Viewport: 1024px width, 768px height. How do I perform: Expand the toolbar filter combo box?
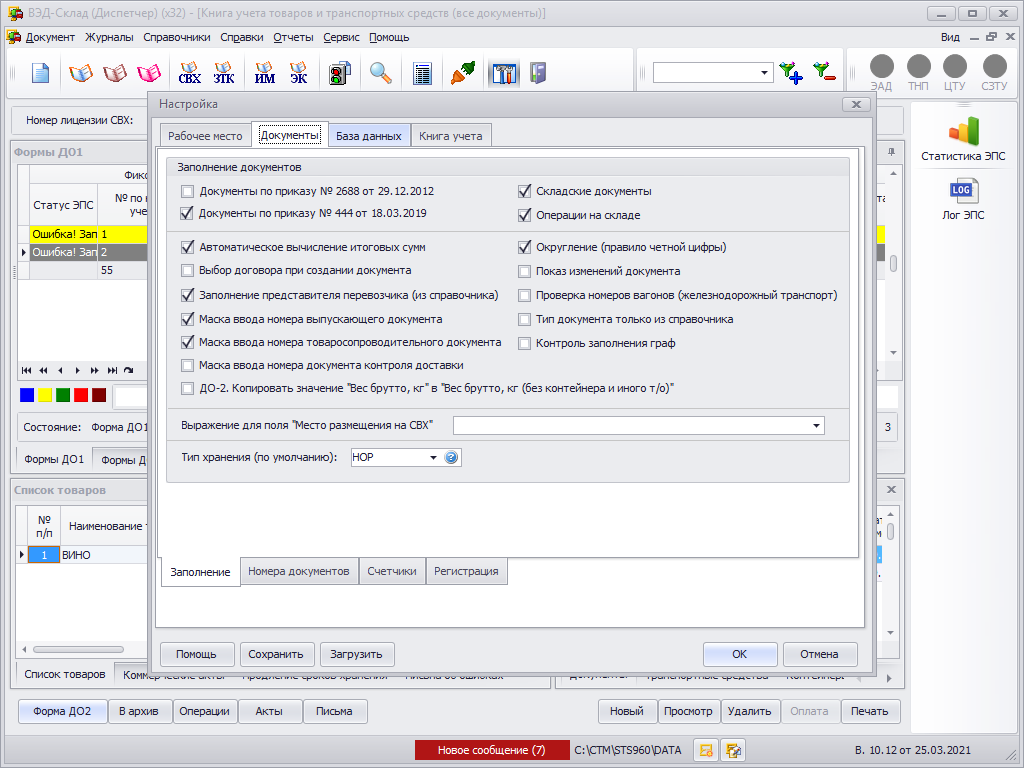tap(764, 72)
